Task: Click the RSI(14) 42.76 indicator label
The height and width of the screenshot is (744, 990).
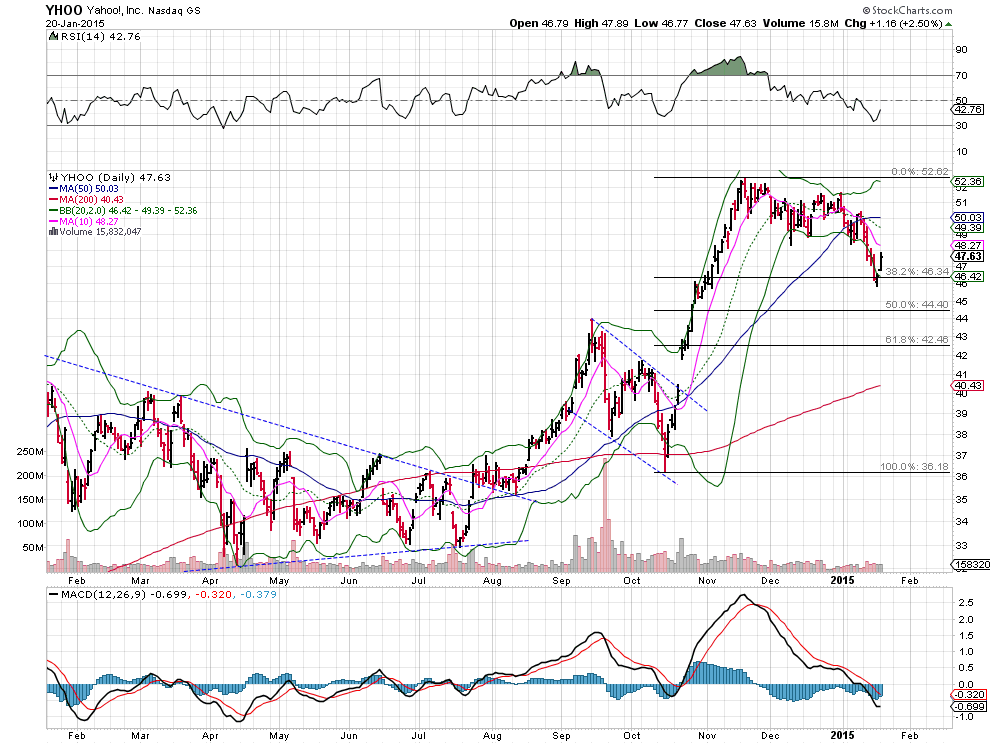Action: [x=100, y=37]
